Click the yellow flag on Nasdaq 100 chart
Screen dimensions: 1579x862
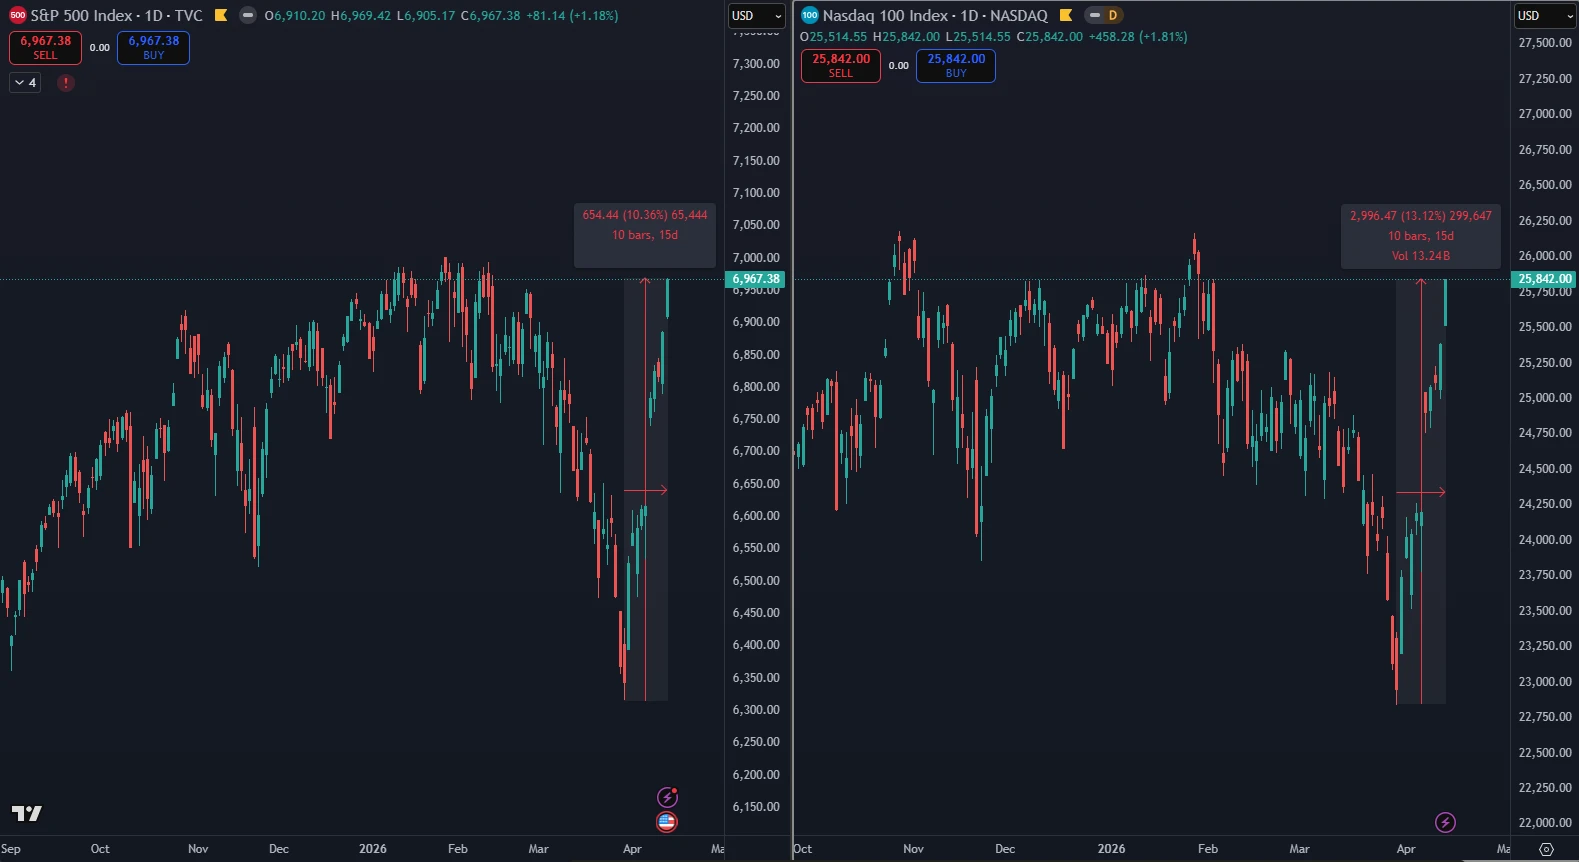tap(1066, 15)
